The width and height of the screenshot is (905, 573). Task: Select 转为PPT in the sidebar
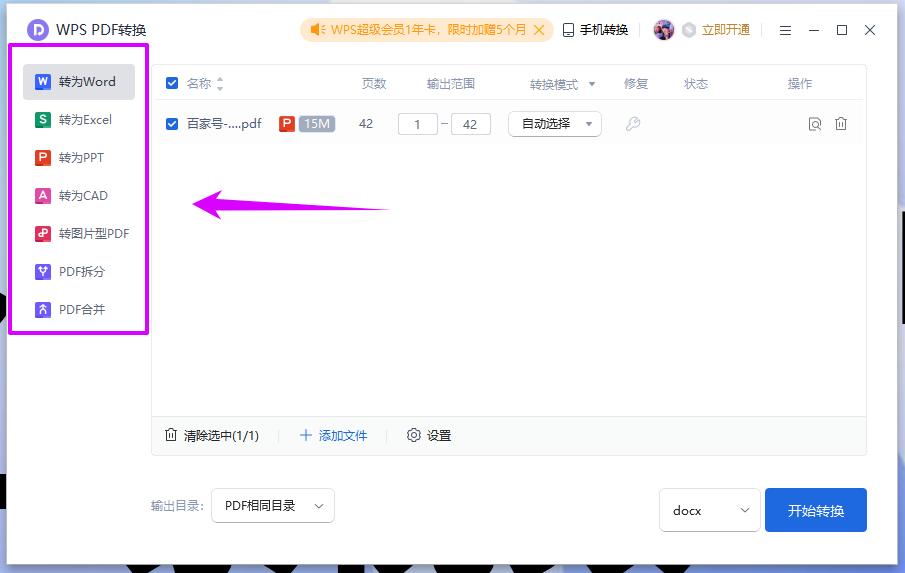click(x=79, y=158)
